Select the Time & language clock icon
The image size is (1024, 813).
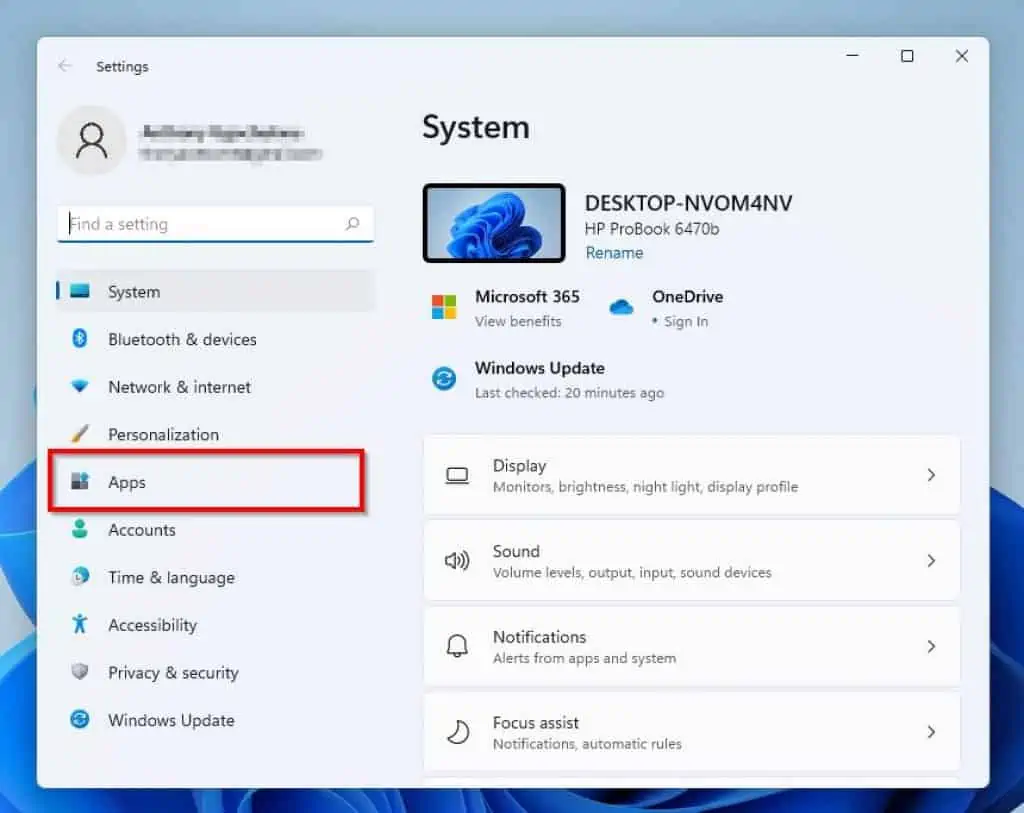[x=80, y=578]
